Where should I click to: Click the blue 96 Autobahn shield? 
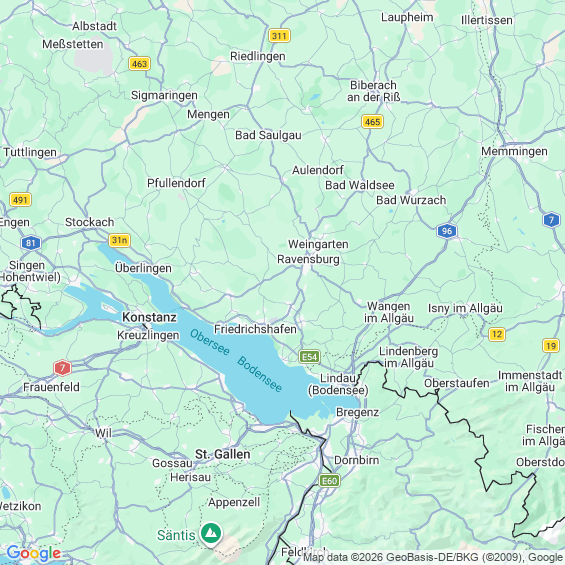[x=446, y=231]
